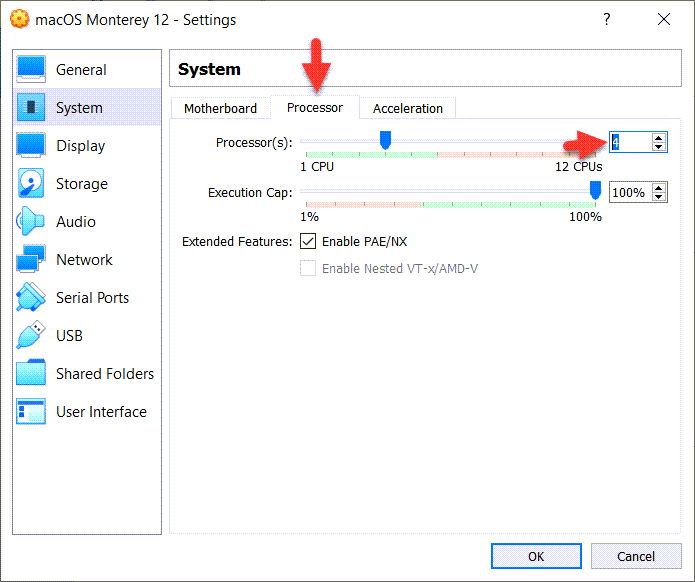
Task: Open the Storage disk icon
Action: pos(31,184)
